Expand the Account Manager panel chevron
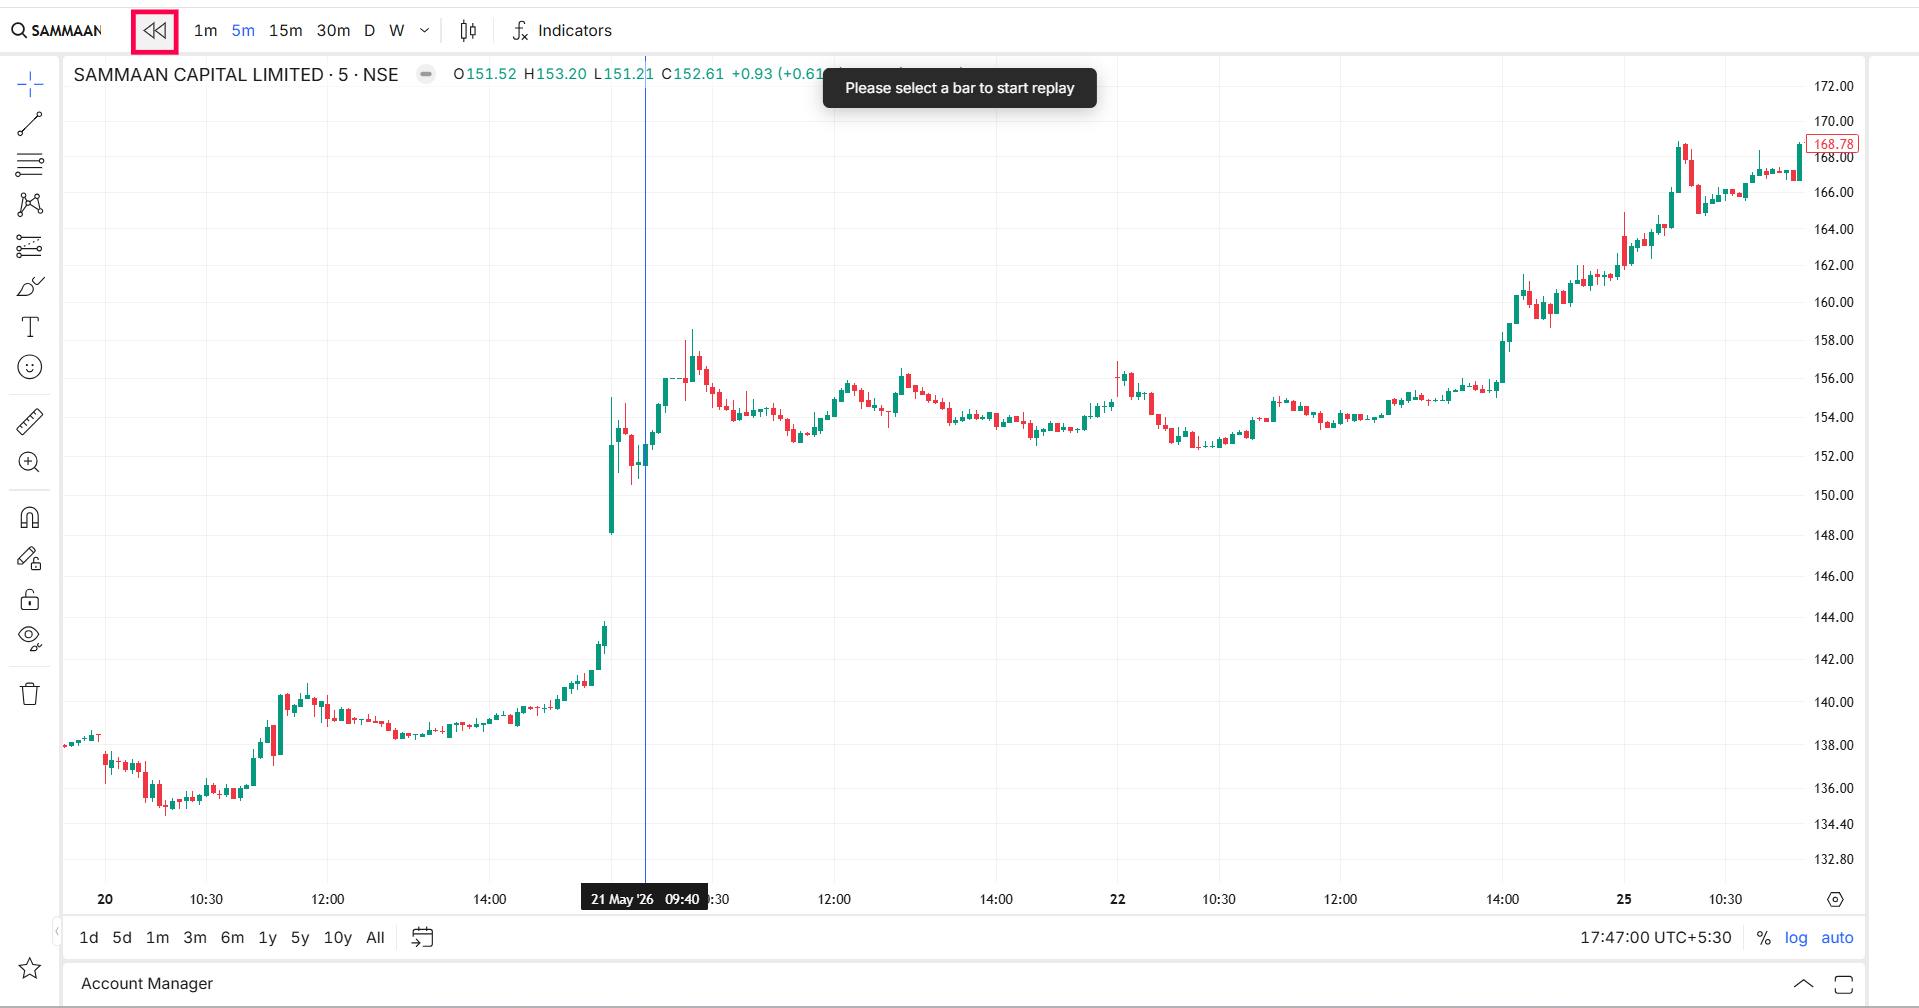This screenshot has height=1008, width=1919. (1803, 984)
